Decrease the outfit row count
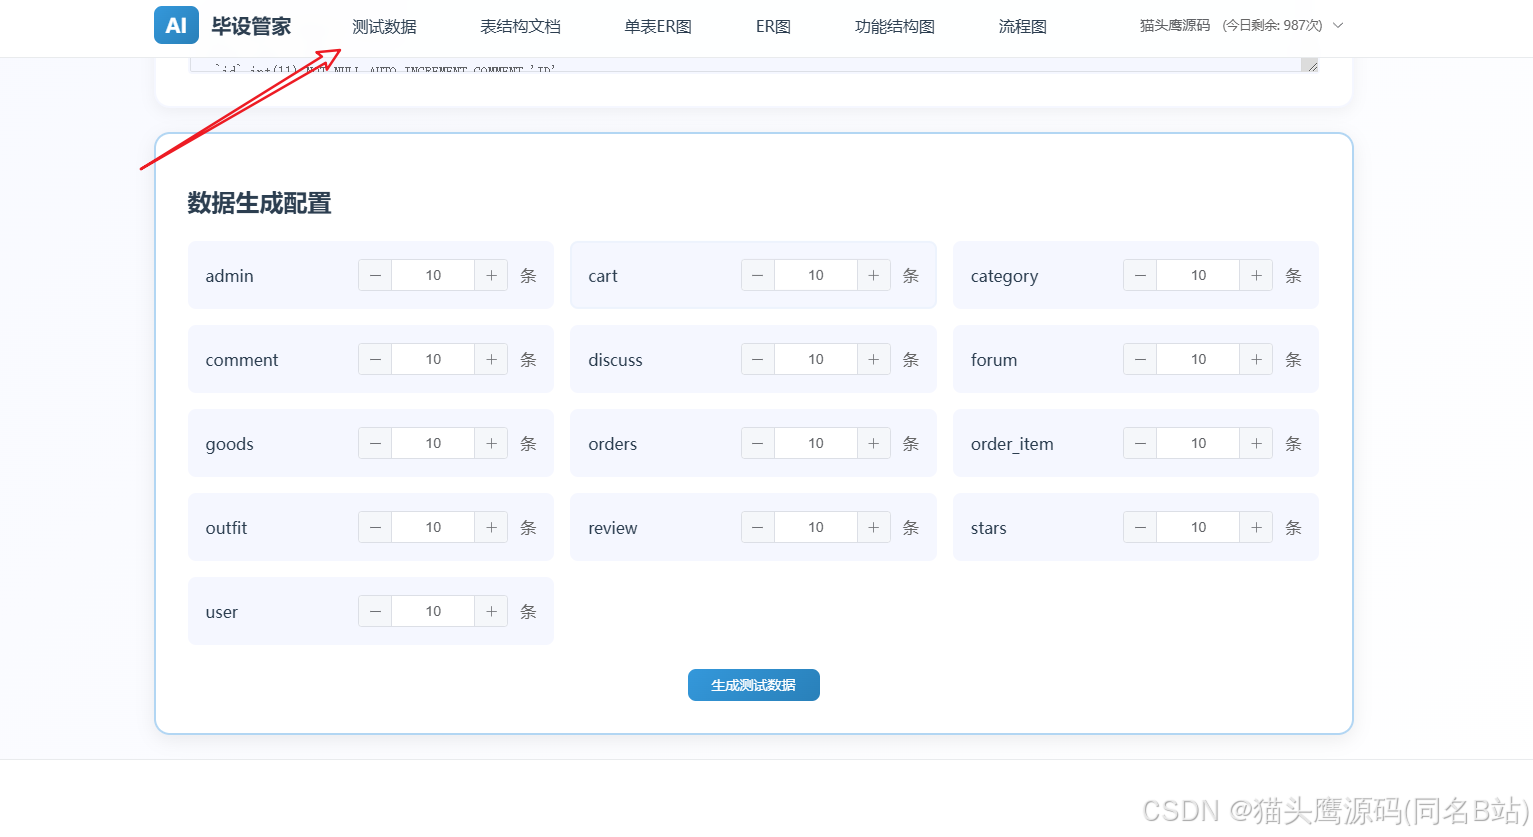The width and height of the screenshot is (1533, 837). tap(375, 527)
